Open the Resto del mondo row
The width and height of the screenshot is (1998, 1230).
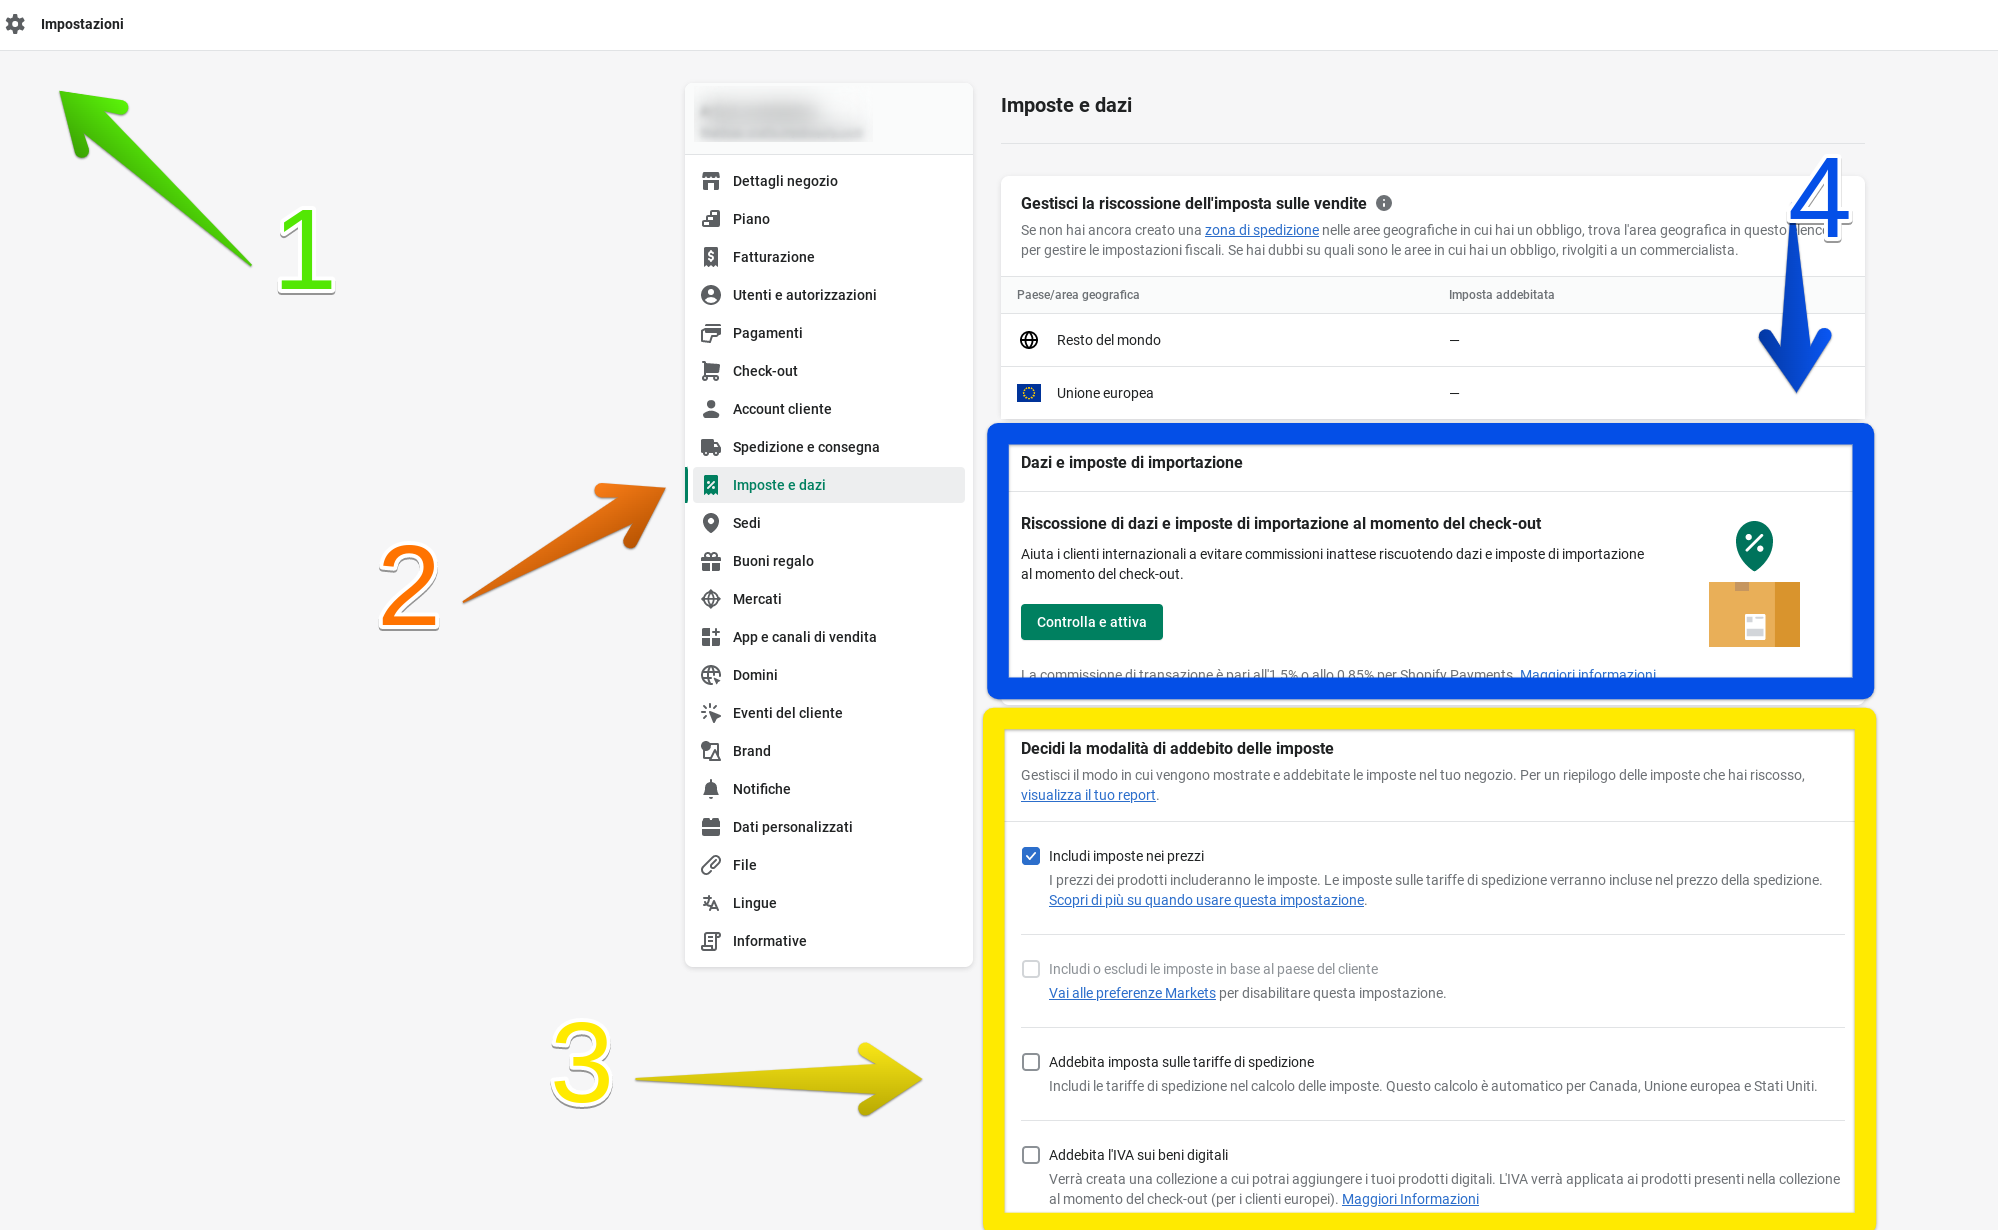pos(1108,340)
